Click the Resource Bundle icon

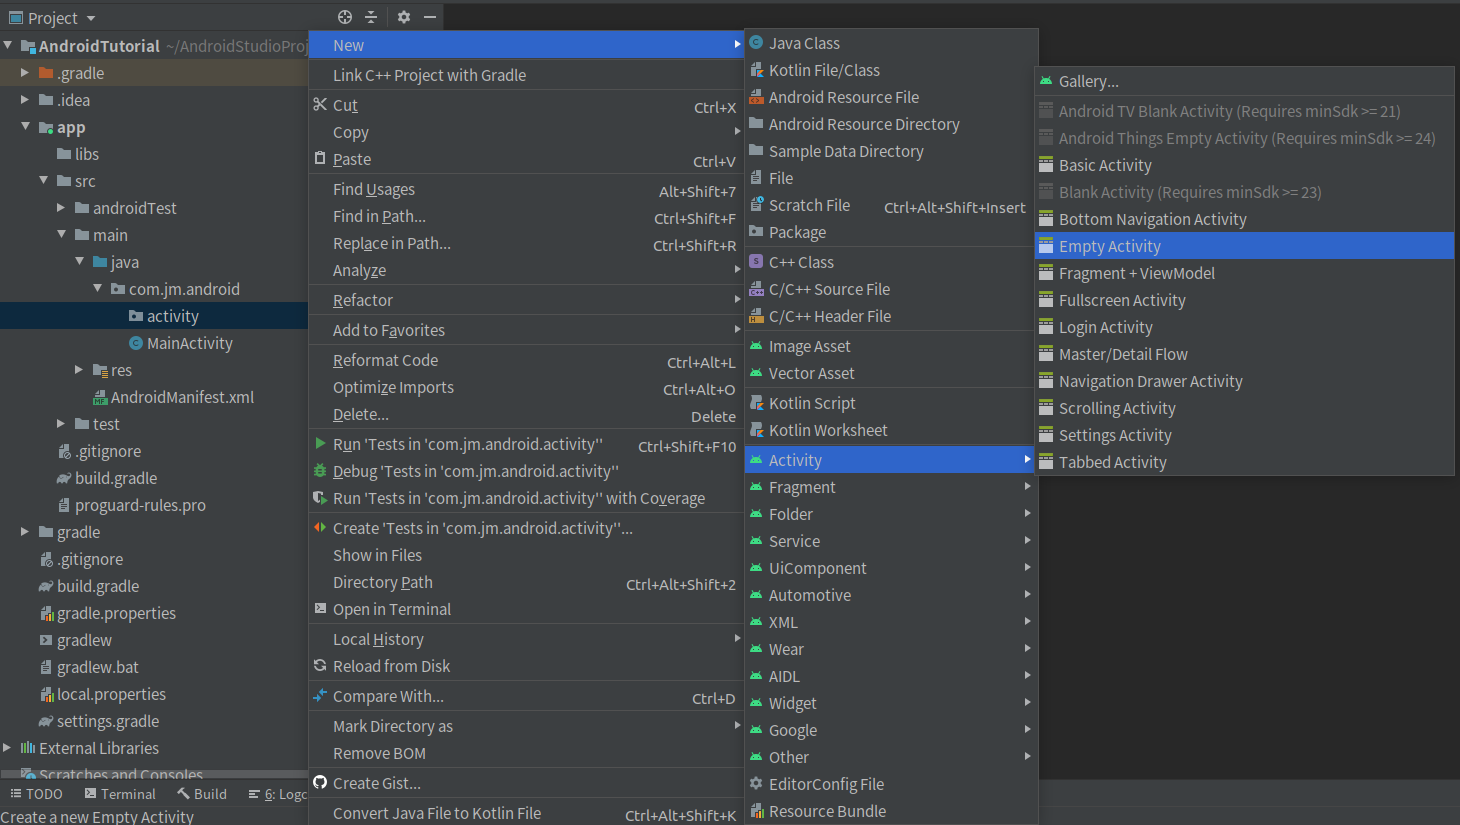[756, 810]
